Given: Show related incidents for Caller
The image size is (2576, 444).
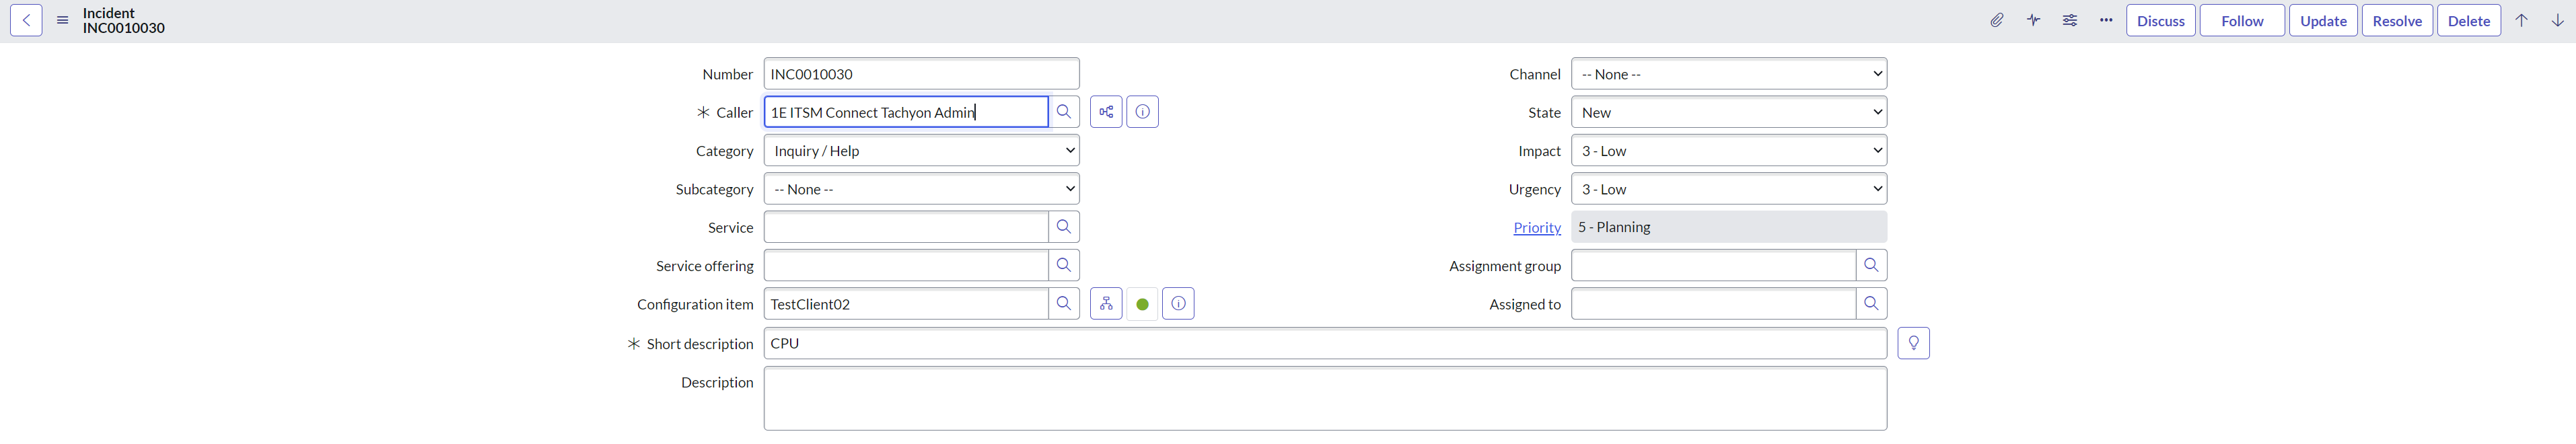Looking at the screenshot, I should tap(1106, 112).
